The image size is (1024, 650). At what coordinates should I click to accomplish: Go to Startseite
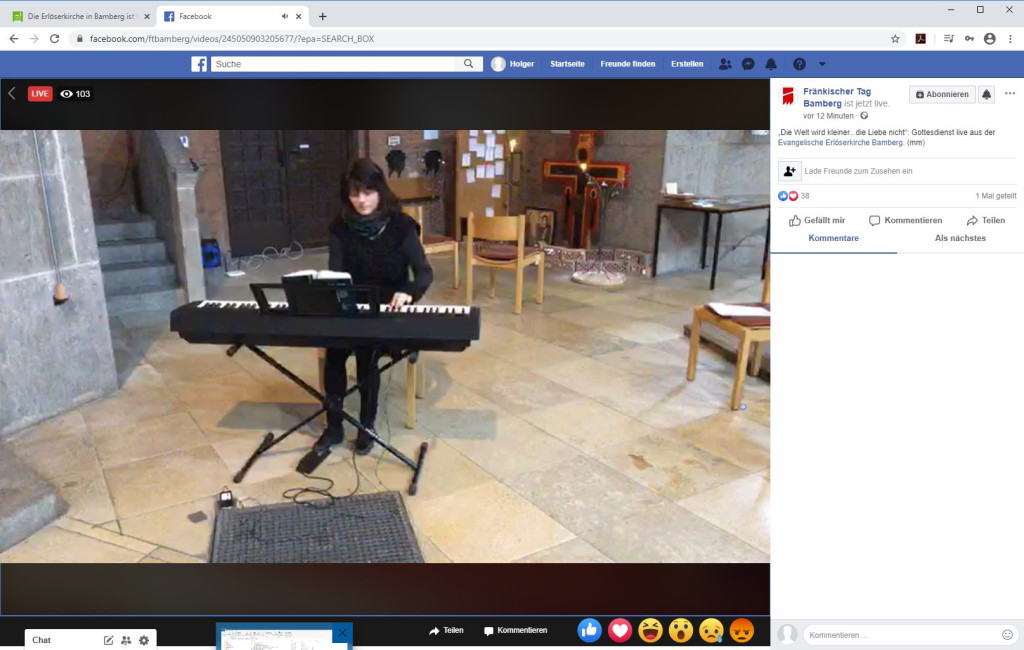[567, 64]
